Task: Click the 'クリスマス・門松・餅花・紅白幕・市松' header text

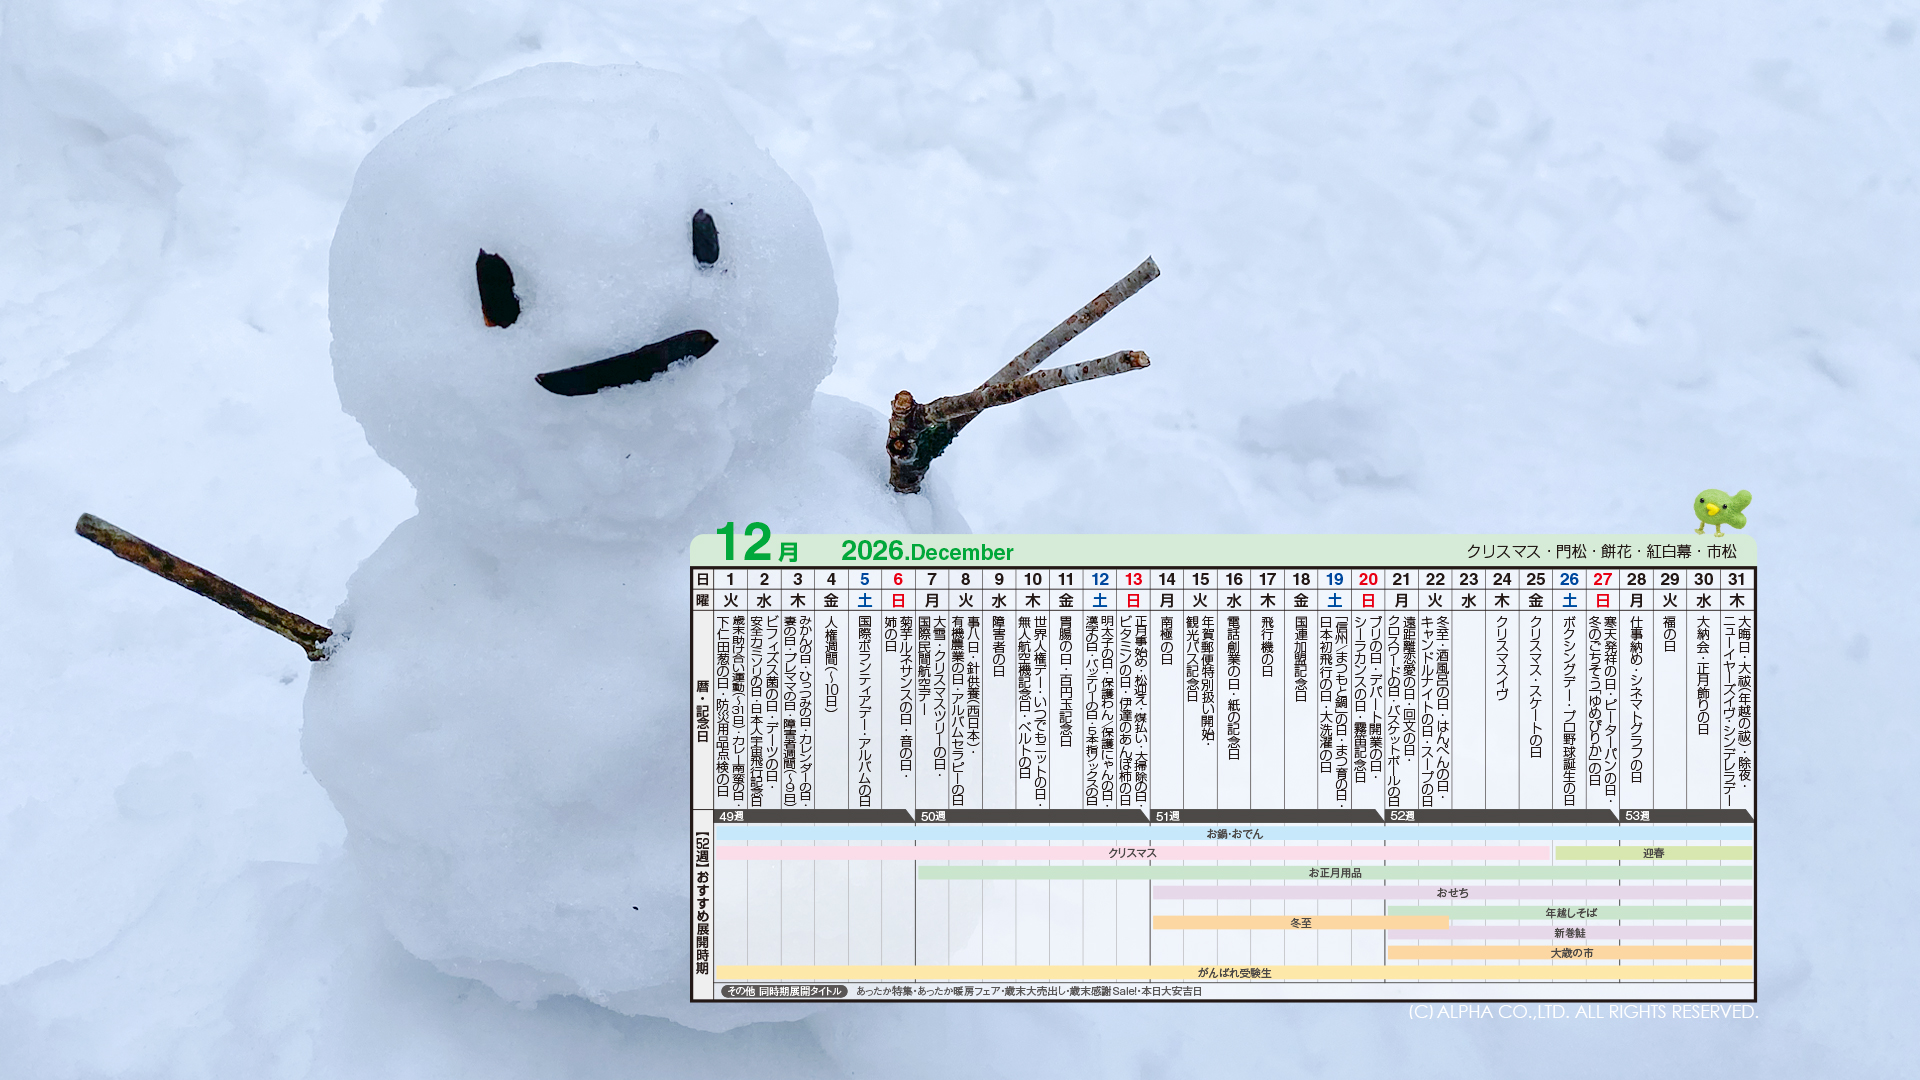Action: (x=1601, y=551)
